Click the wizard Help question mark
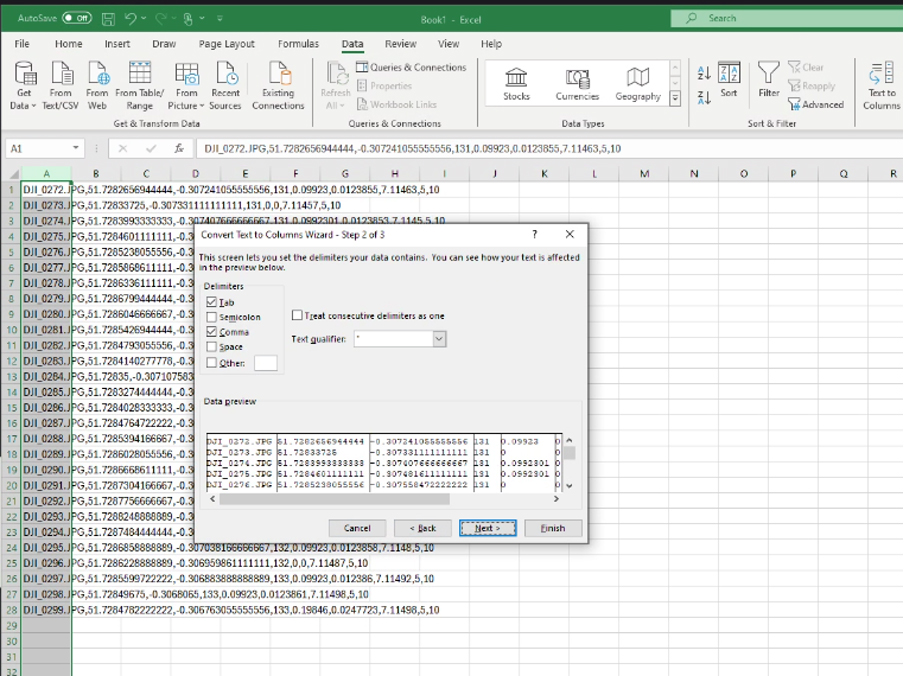Viewport: 904px width, 676px height. (534, 234)
